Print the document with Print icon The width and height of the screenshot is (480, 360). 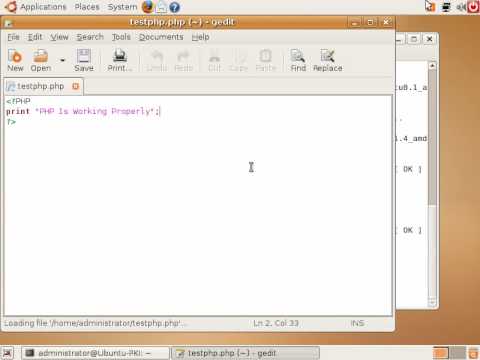point(120,60)
